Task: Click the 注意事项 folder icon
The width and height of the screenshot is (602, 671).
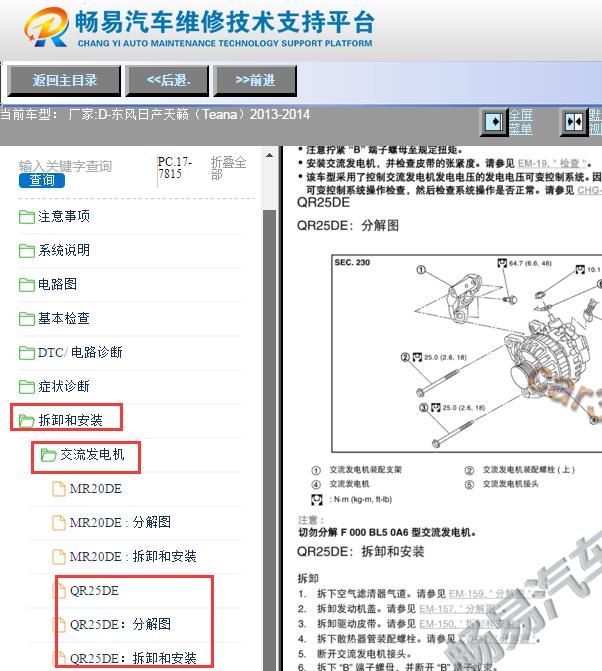Action: click(27, 217)
